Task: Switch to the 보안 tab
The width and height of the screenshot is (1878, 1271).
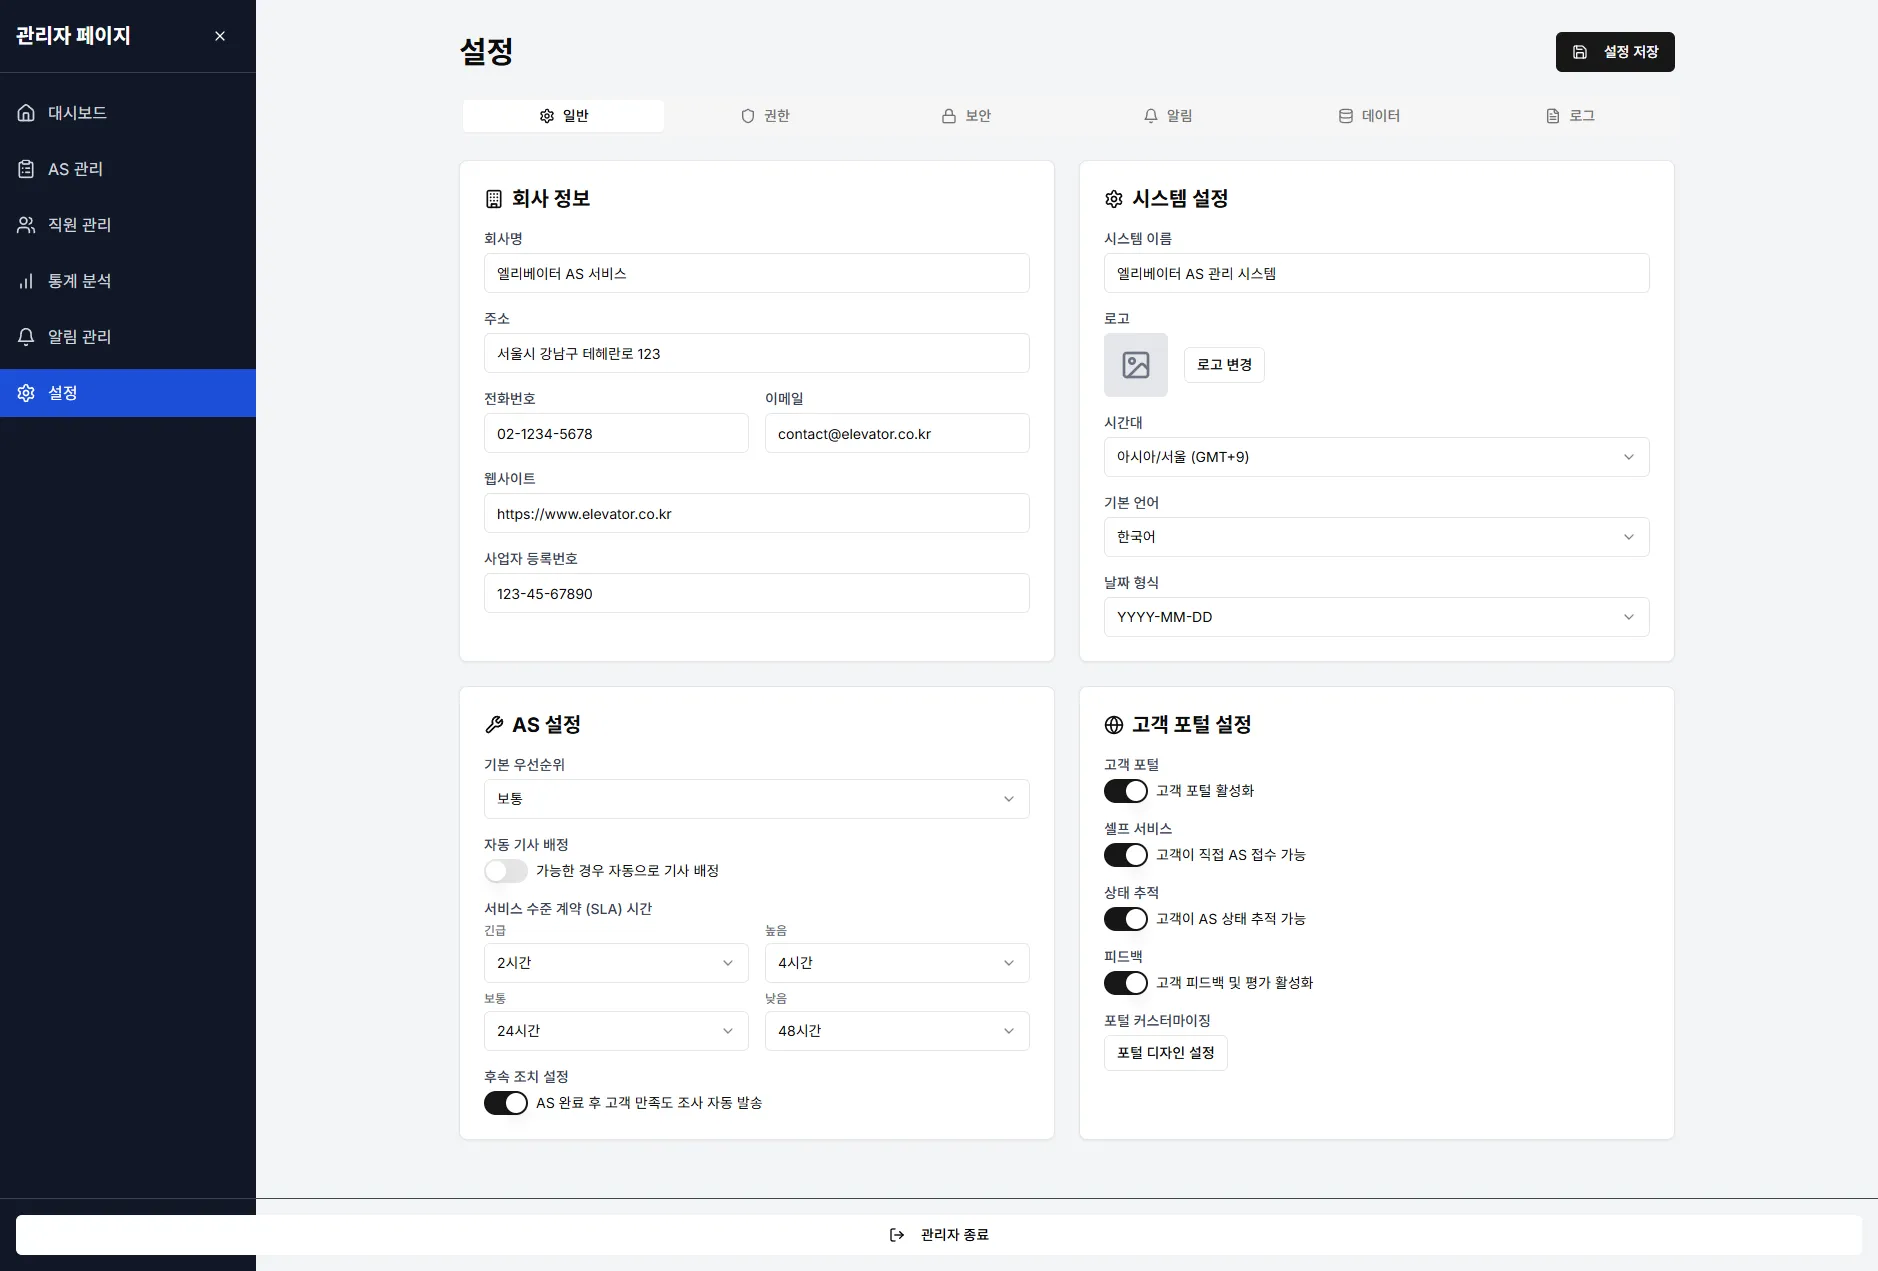Action: [966, 116]
